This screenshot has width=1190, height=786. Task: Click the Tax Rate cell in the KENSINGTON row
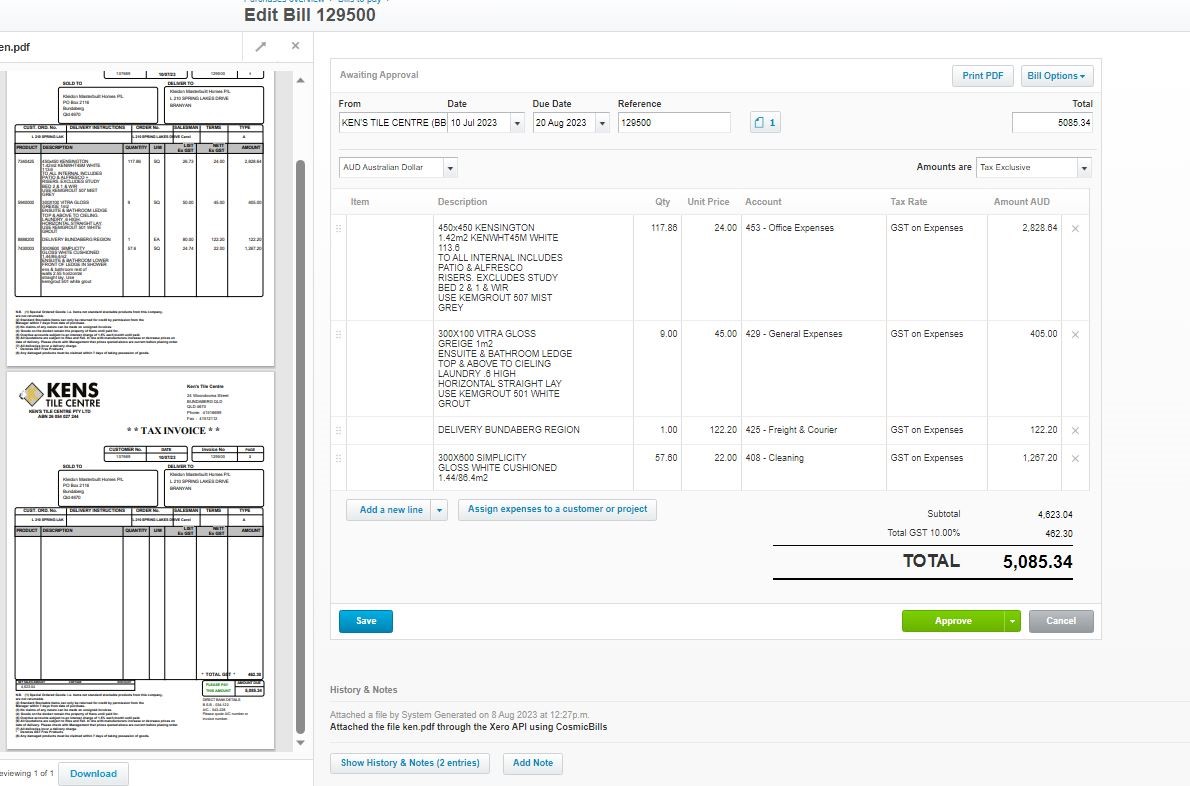[937, 268]
